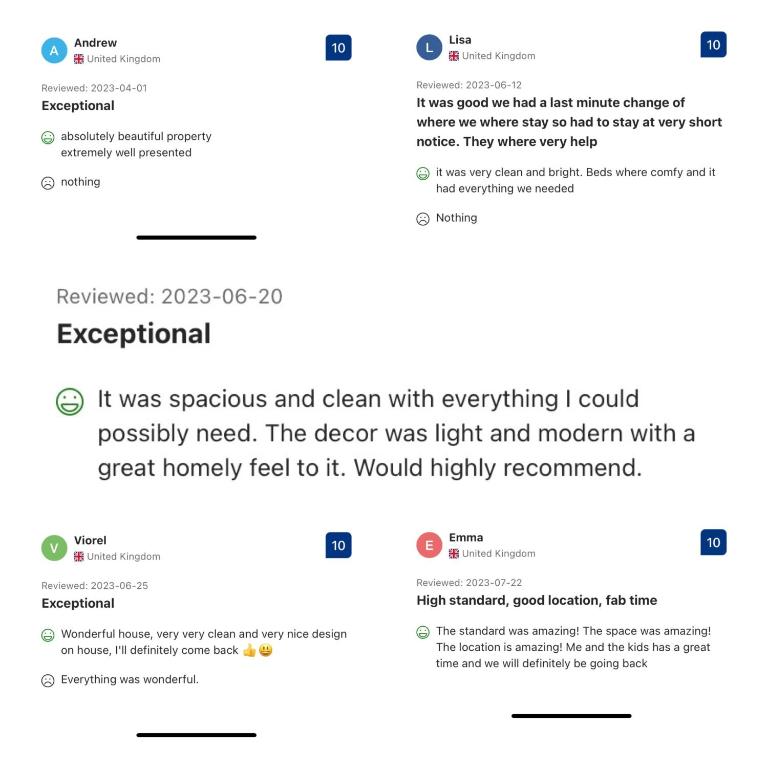
Task: Open the reviewer name Lisa
Action: (x=460, y=40)
